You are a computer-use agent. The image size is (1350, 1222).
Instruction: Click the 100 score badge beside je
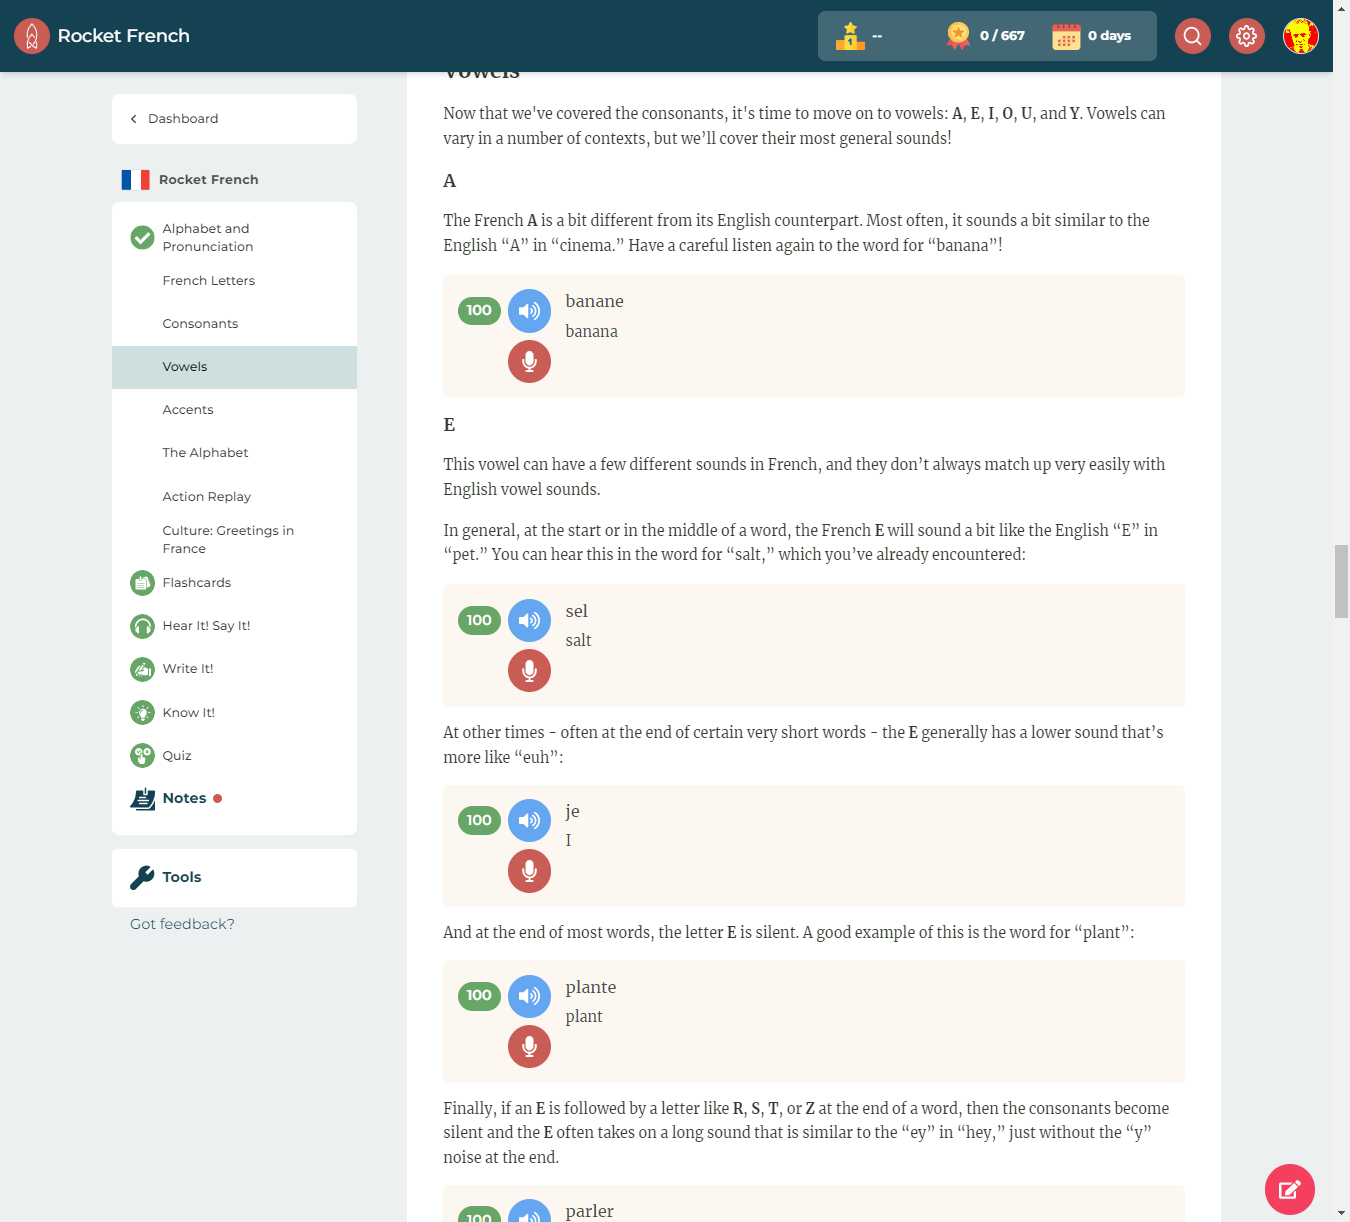tap(479, 821)
